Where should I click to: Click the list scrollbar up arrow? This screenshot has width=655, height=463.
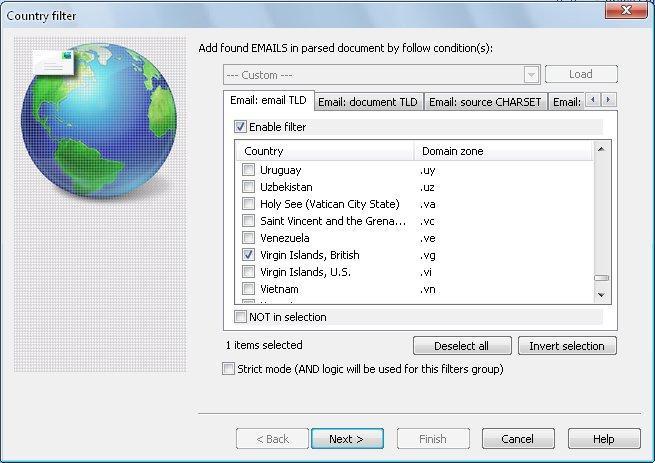[x=601, y=149]
